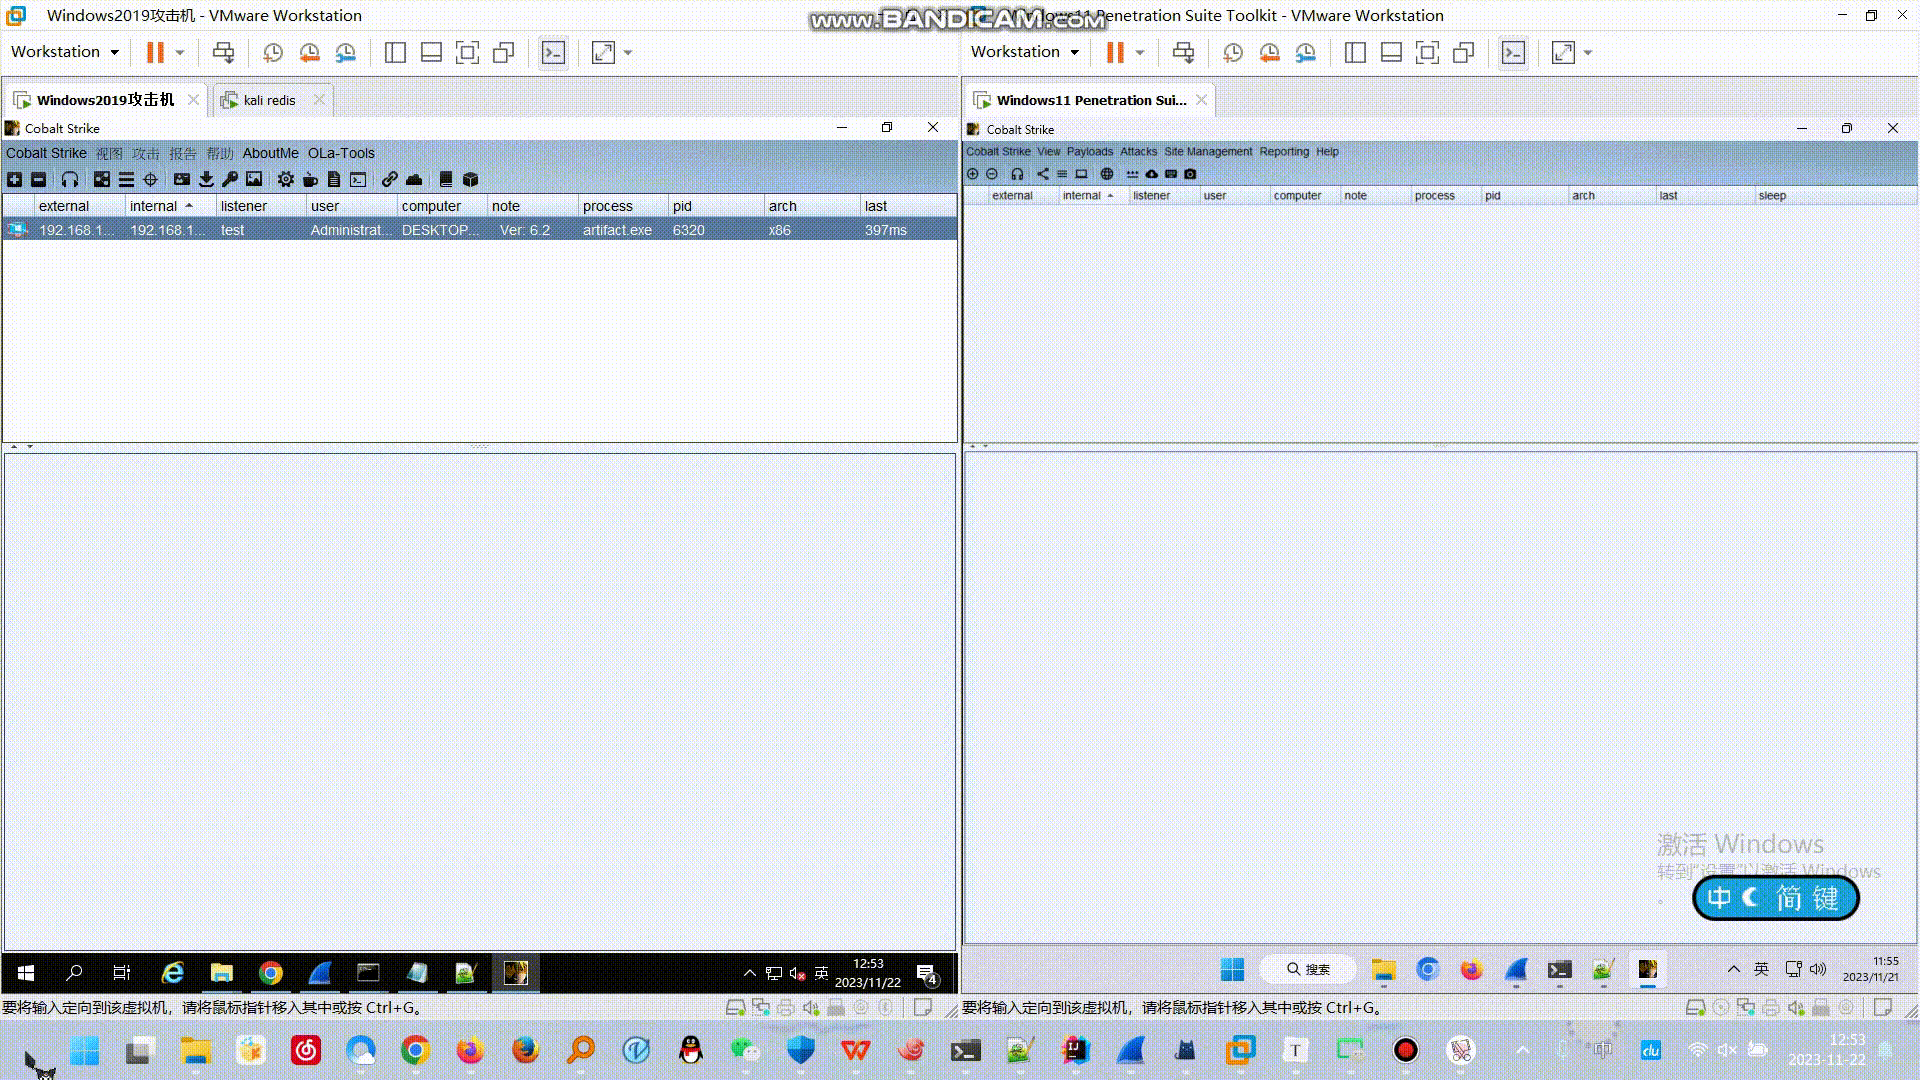Open Attacks menu in right Cobalt Strike

pos(1138,152)
